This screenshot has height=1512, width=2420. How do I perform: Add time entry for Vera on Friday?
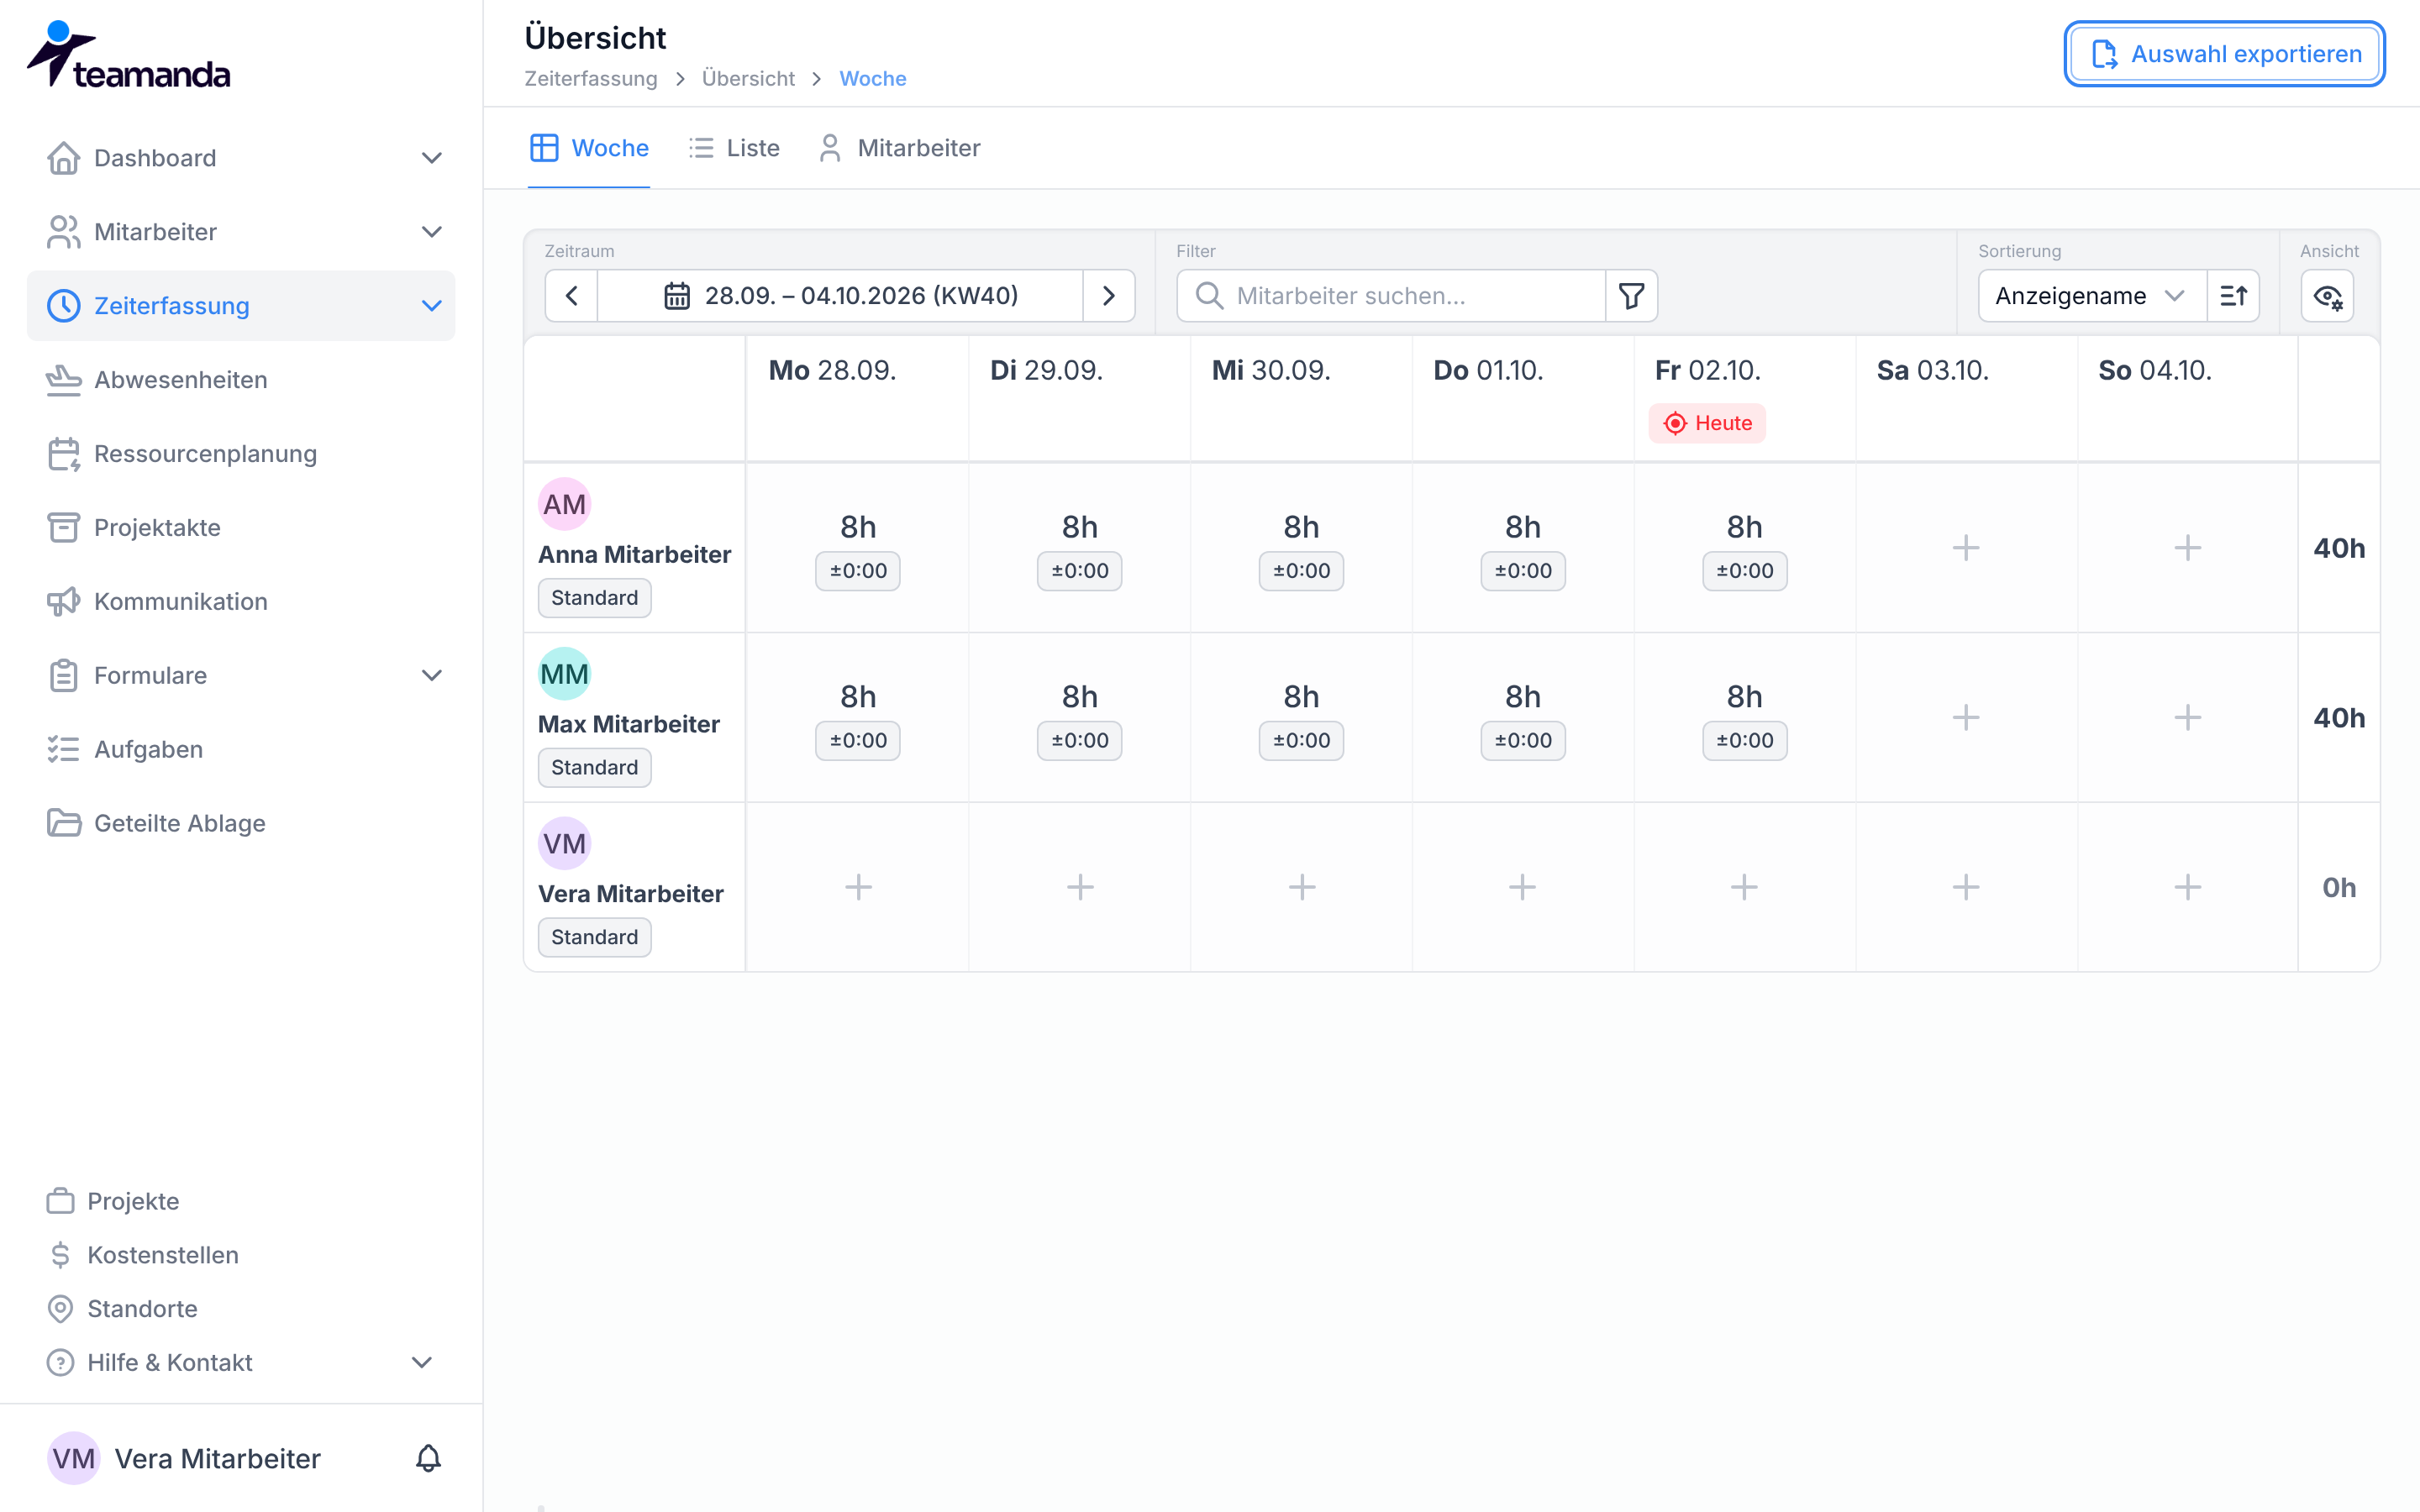[x=1744, y=887]
